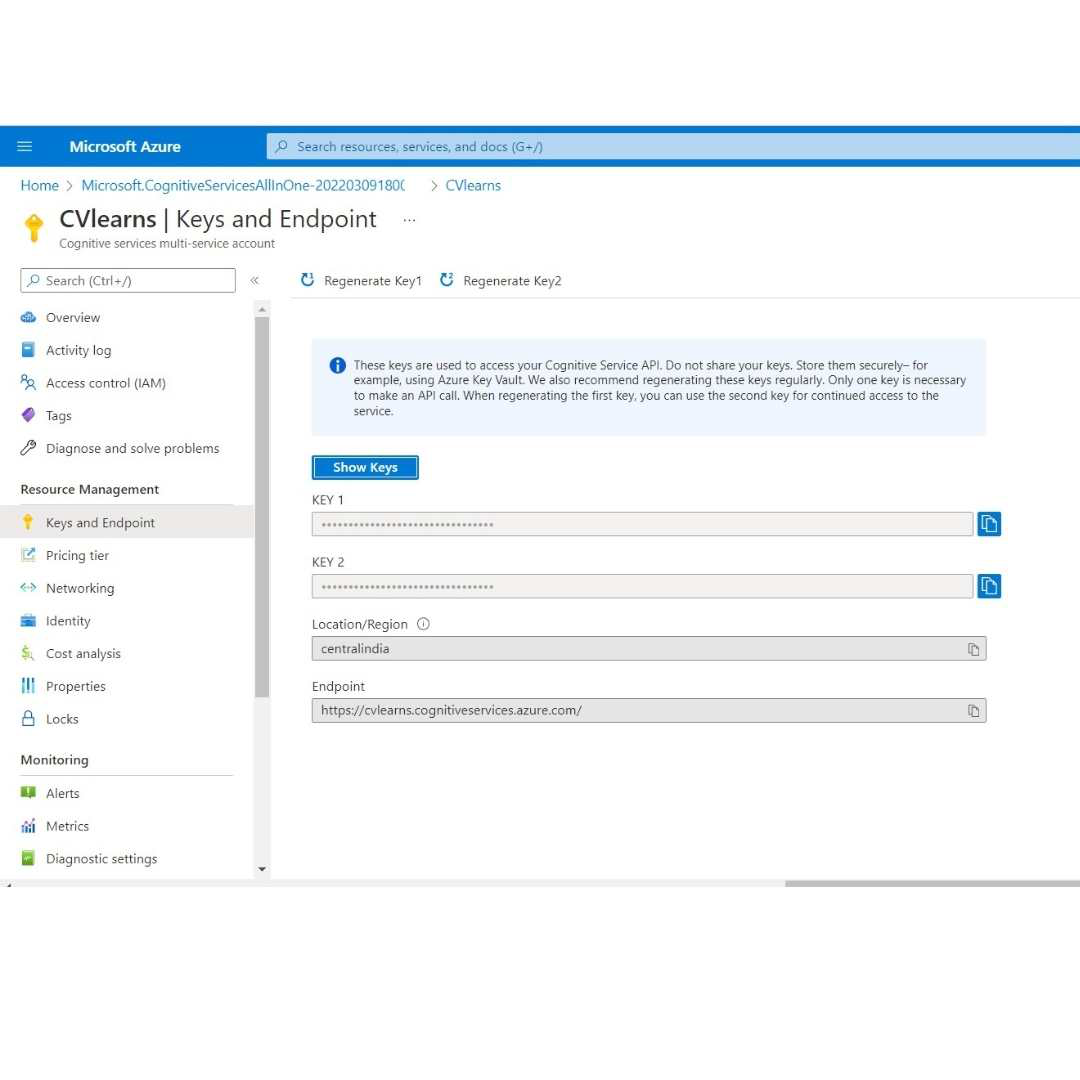The width and height of the screenshot is (1080, 1080).
Task: Click the Microsoft Azure logo text
Action: coord(125,147)
